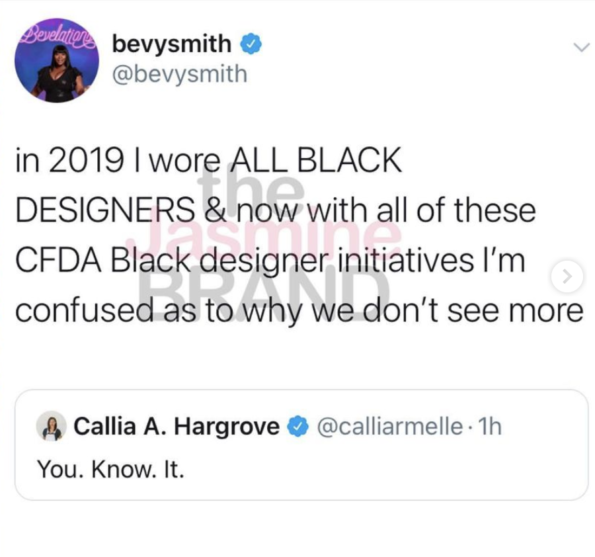Click the Callia A. Hargrove display name
This screenshot has height=557, width=595.
(x=176, y=426)
